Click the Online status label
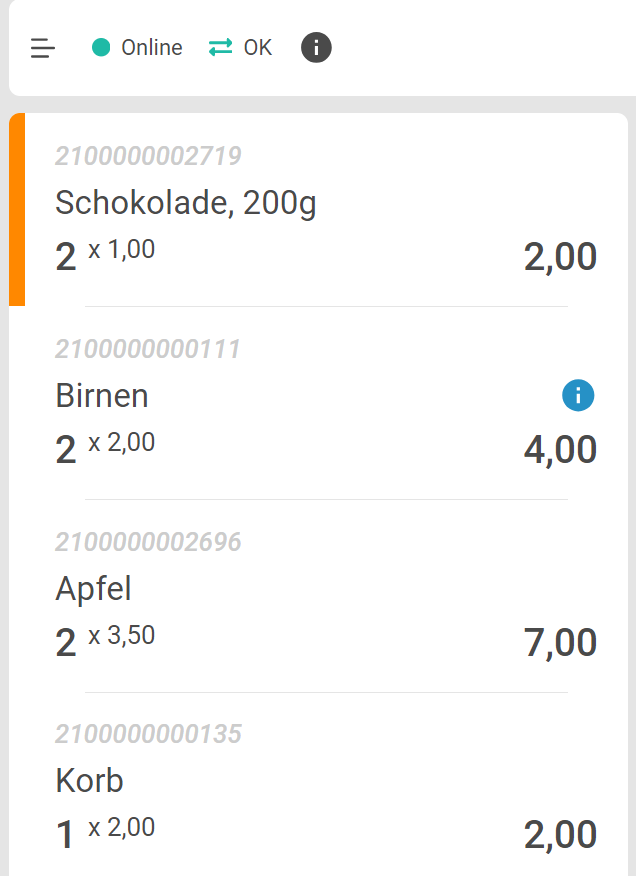636x876 pixels. click(152, 47)
